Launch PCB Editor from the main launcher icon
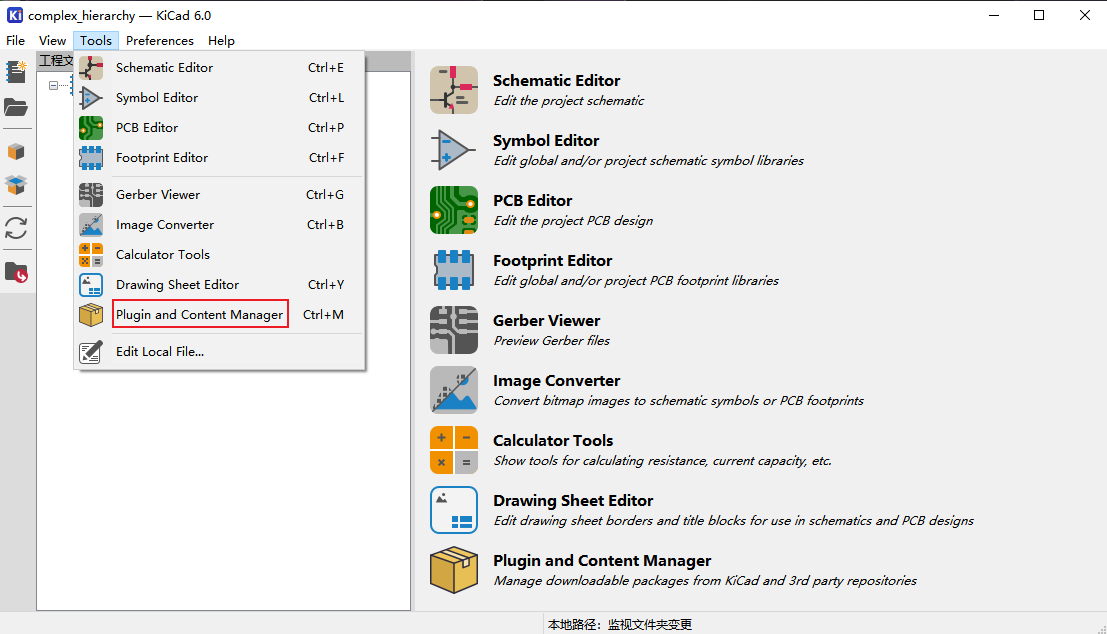This screenshot has height=634, width=1107. (x=454, y=210)
